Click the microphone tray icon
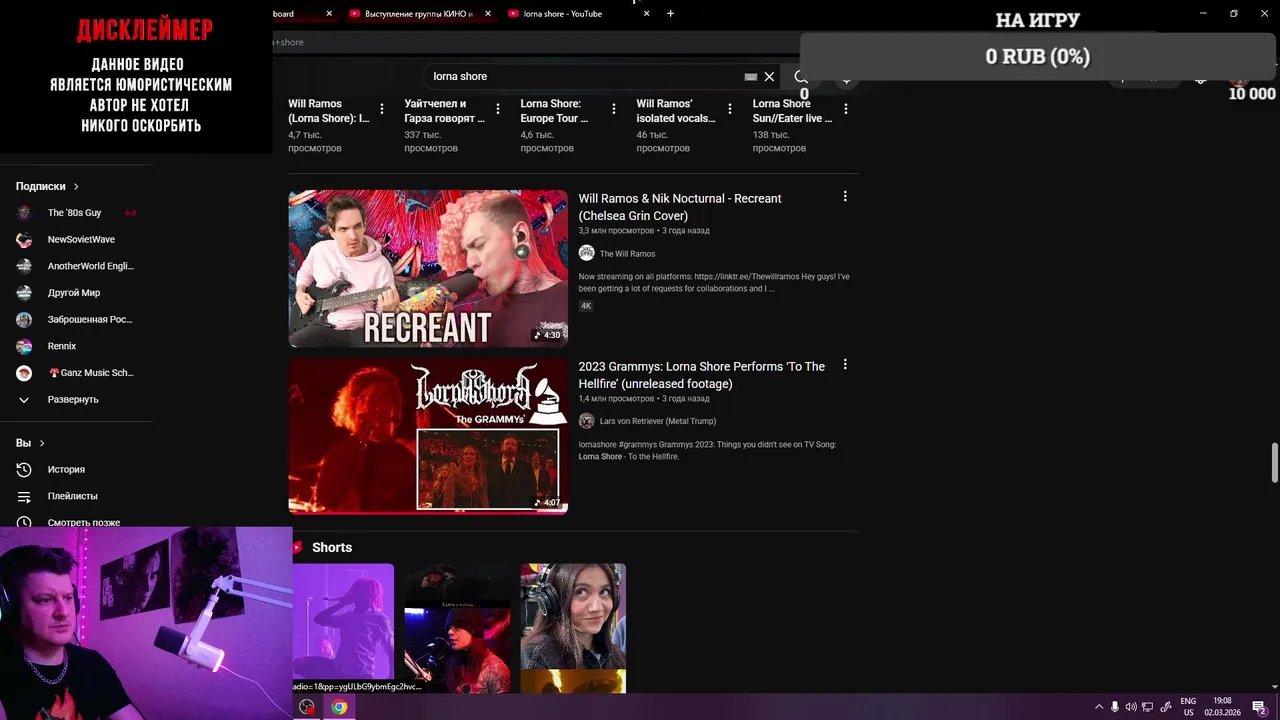Viewport: 1280px width, 720px height. [1115, 707]
